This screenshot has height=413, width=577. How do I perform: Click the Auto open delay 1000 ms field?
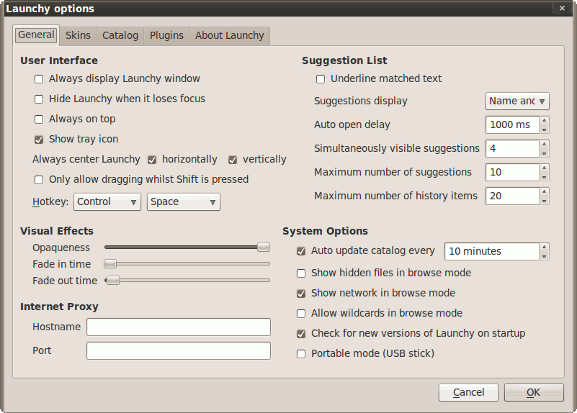(x=512, y=125)
